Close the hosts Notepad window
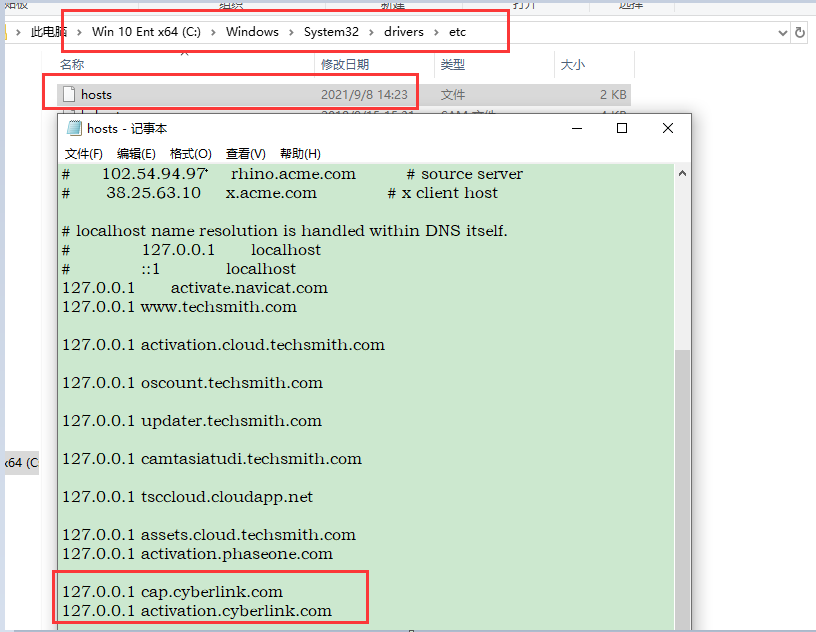 click(x=668, y=128)
